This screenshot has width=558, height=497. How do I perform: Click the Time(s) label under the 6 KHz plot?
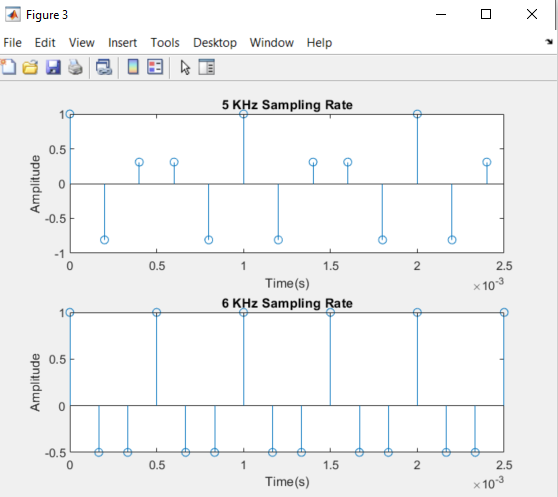point(287,482)
